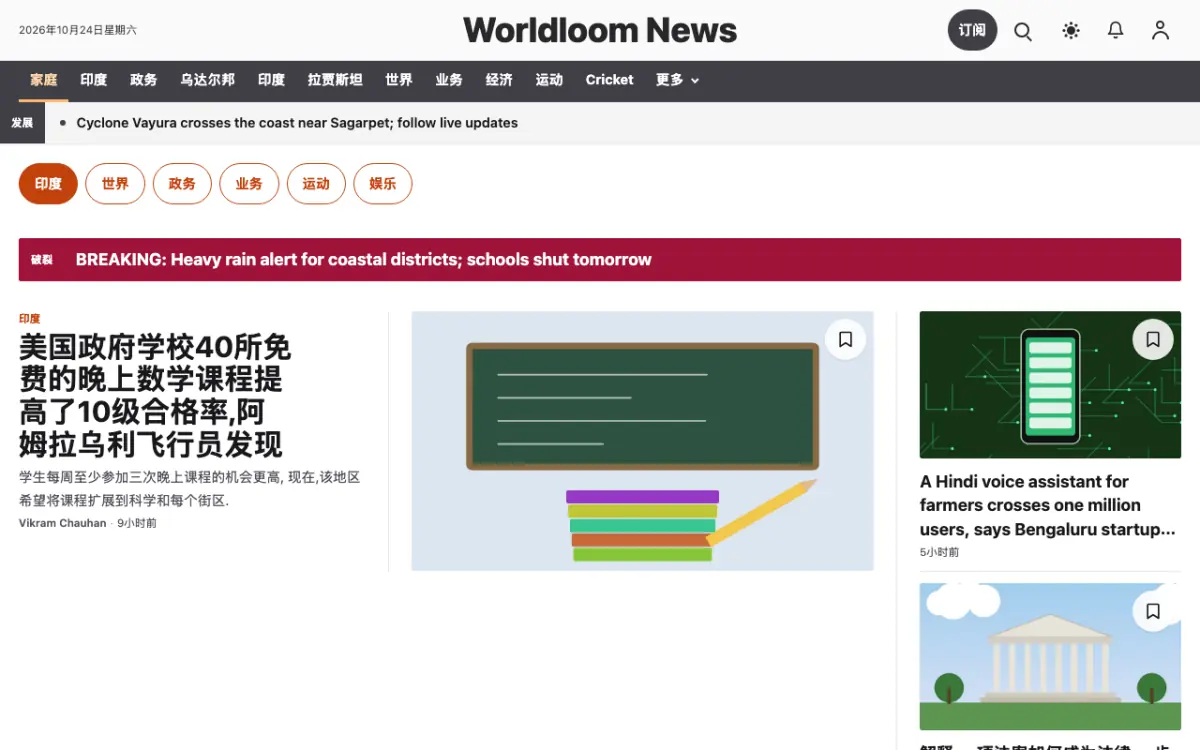Open 拉贾斯坦 navigation item
The image size is (1200, 750).
(x=335, y=80)
